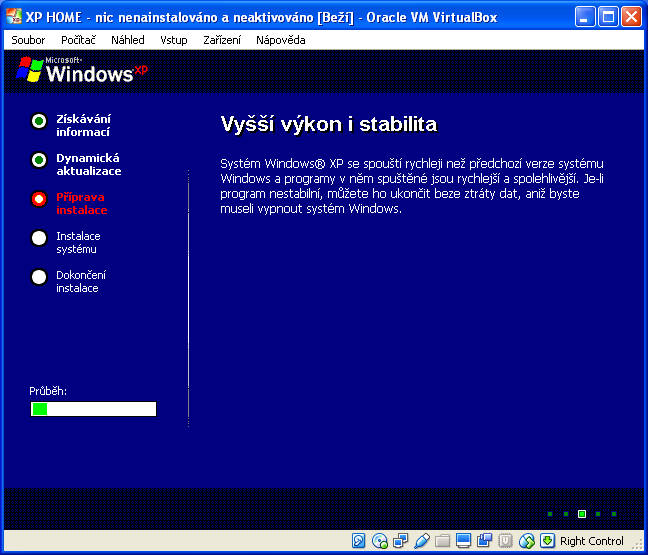Click the VirtualBox window title bar text

pyautogui.click(x=261, y=17)
